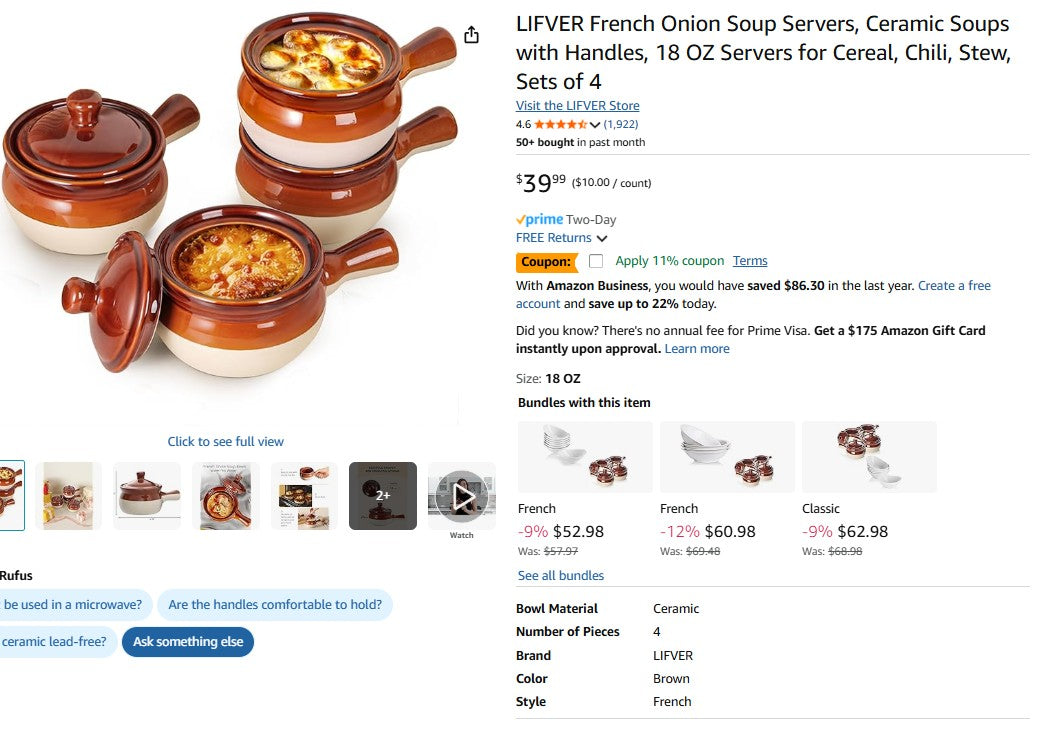The image size is (1042, 729).
Task: Open the 1,922 ratings link
Action: coord(620,124)
